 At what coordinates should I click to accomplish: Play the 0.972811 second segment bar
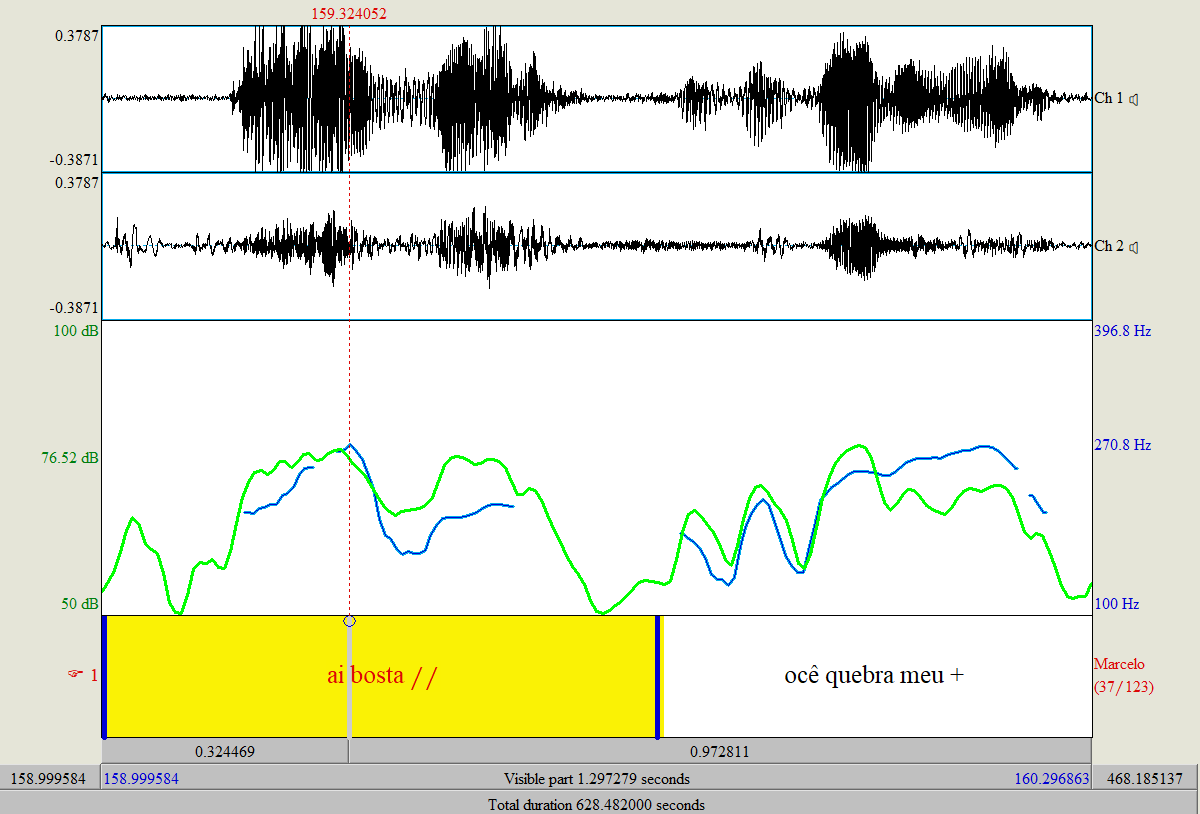click(720, 751)
